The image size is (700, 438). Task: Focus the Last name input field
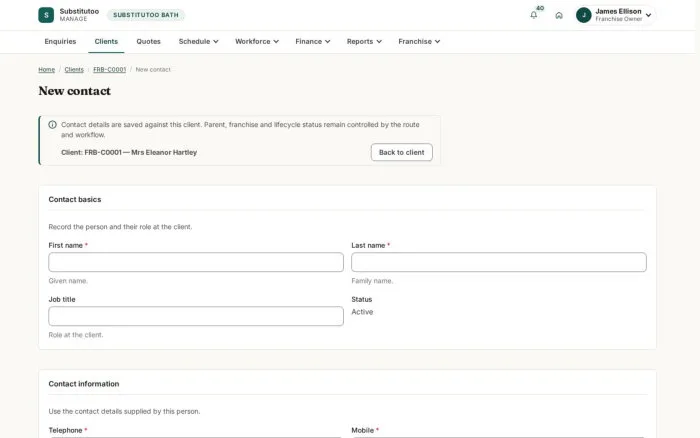coord(499,262)
